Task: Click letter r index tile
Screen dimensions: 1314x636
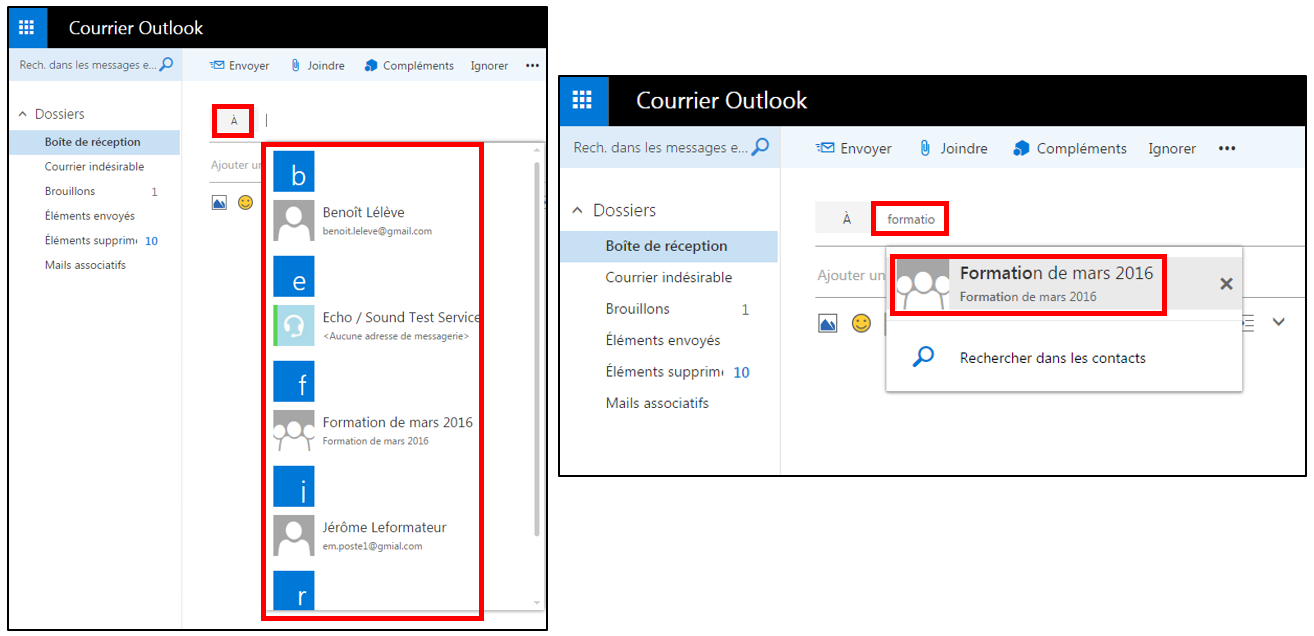Action: coord(294,590)
